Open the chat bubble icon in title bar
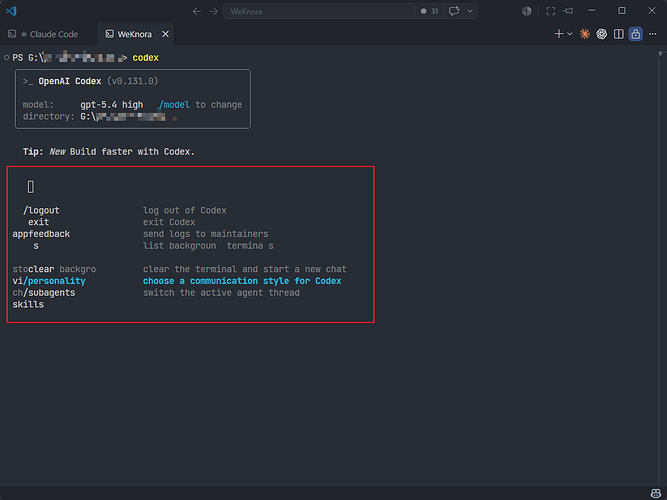This screenshot has height=500, width=667. coord(454,11)
